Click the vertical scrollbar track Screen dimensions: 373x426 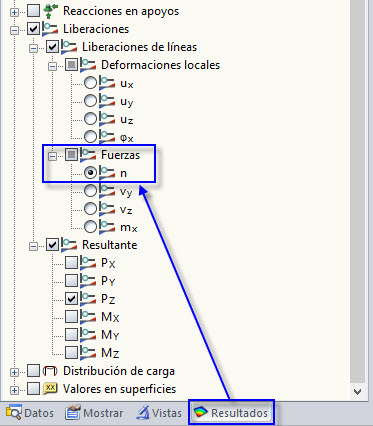[357, 192]
